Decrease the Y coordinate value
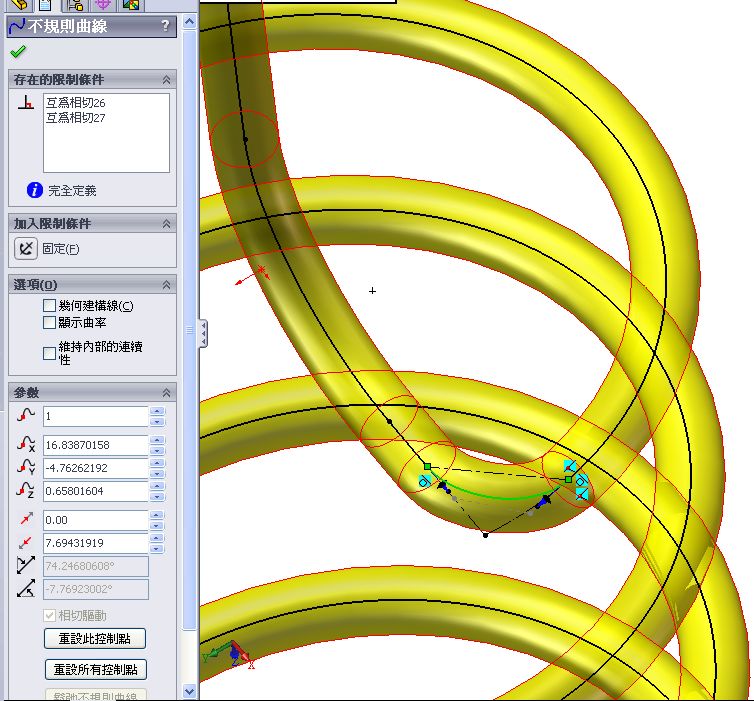Viewport: 754px width, 701px height. (x=157, y=474)
